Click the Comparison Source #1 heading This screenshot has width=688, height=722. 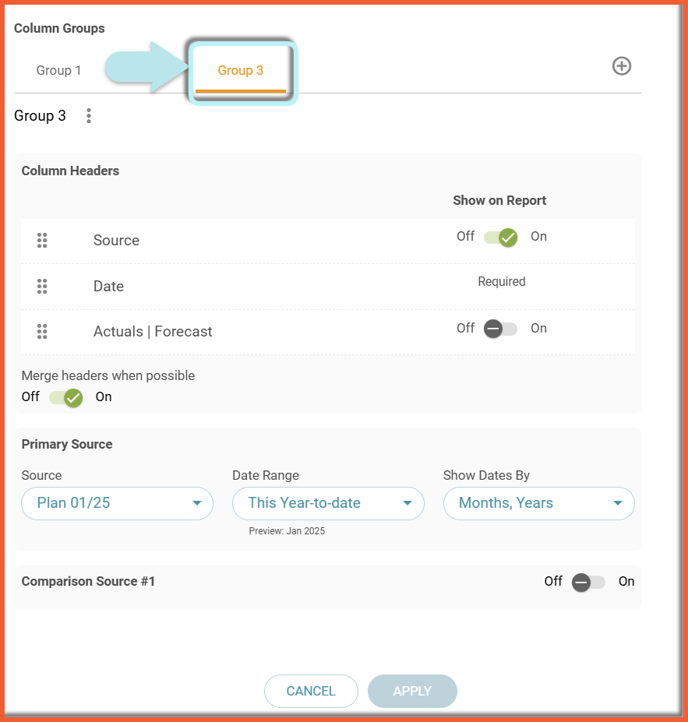click(x=88, y=581)
